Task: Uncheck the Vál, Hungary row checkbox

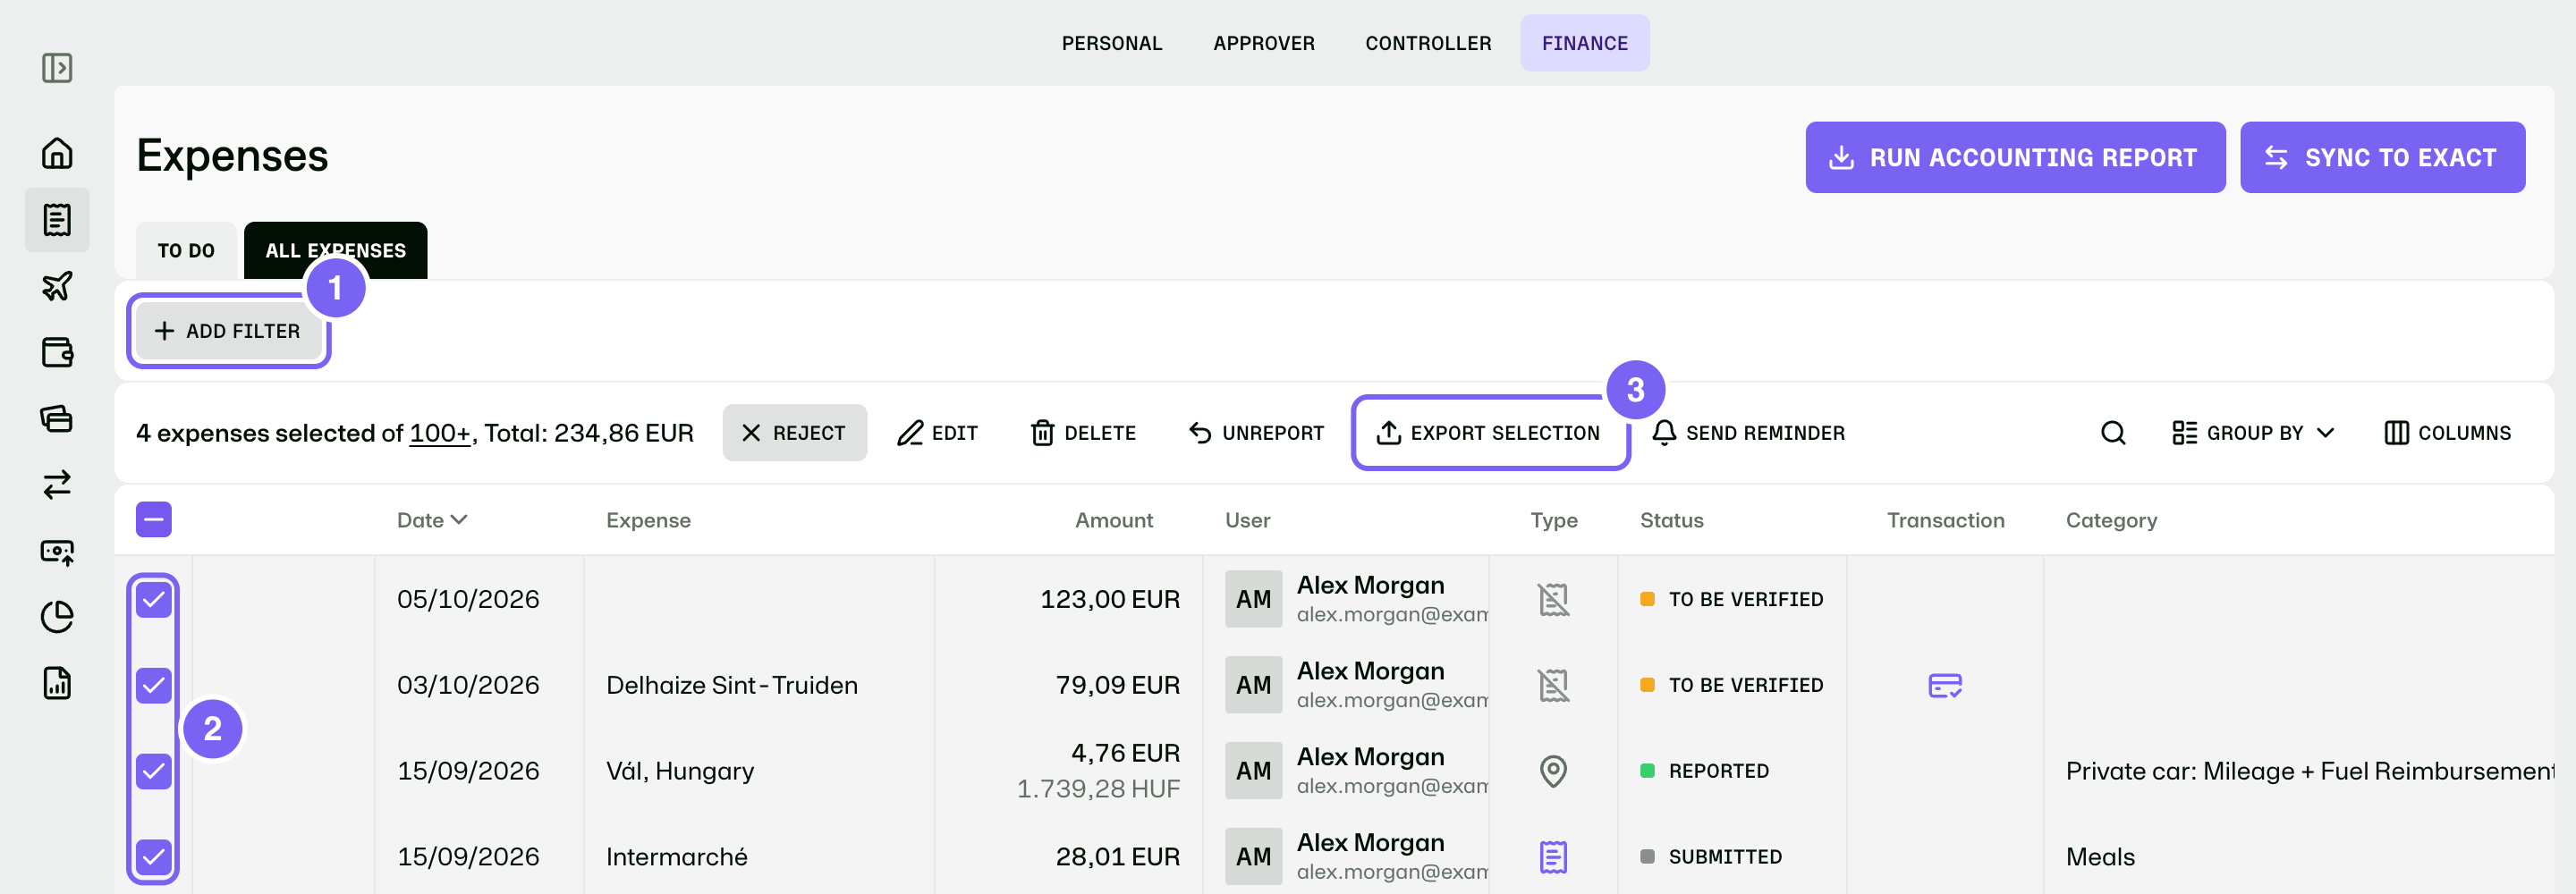Action: tap(154, 771)
